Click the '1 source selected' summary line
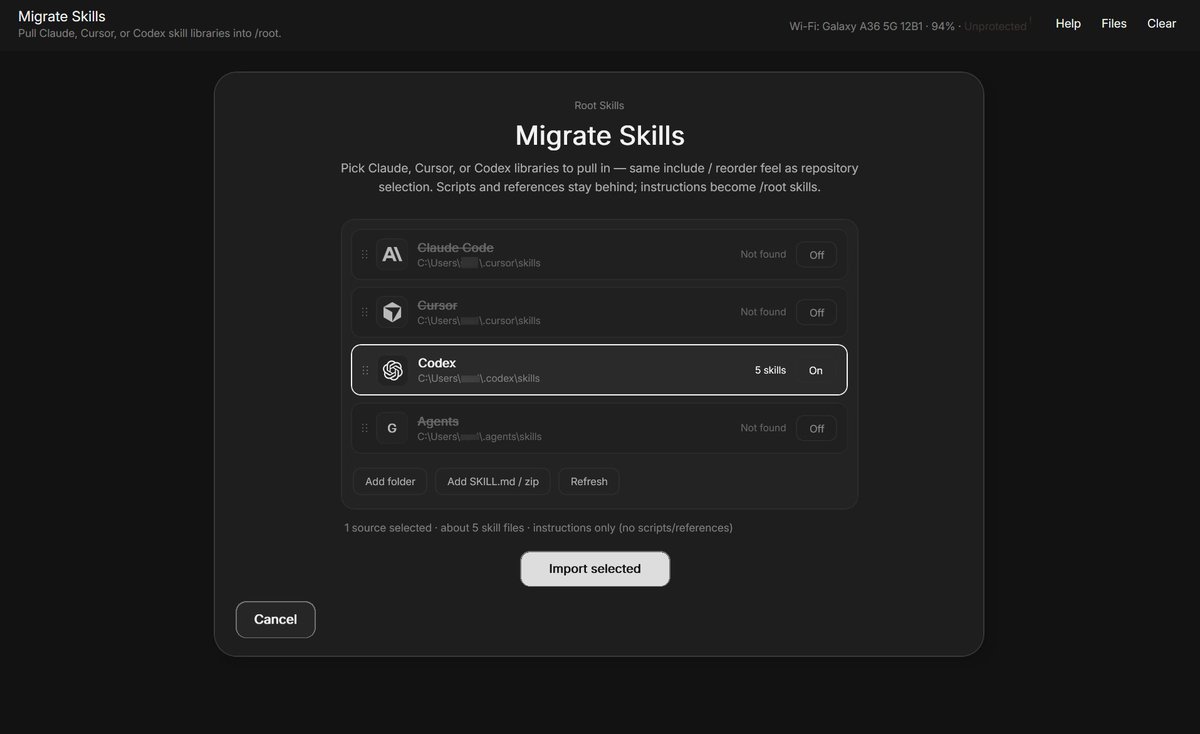 coord(538,527)
